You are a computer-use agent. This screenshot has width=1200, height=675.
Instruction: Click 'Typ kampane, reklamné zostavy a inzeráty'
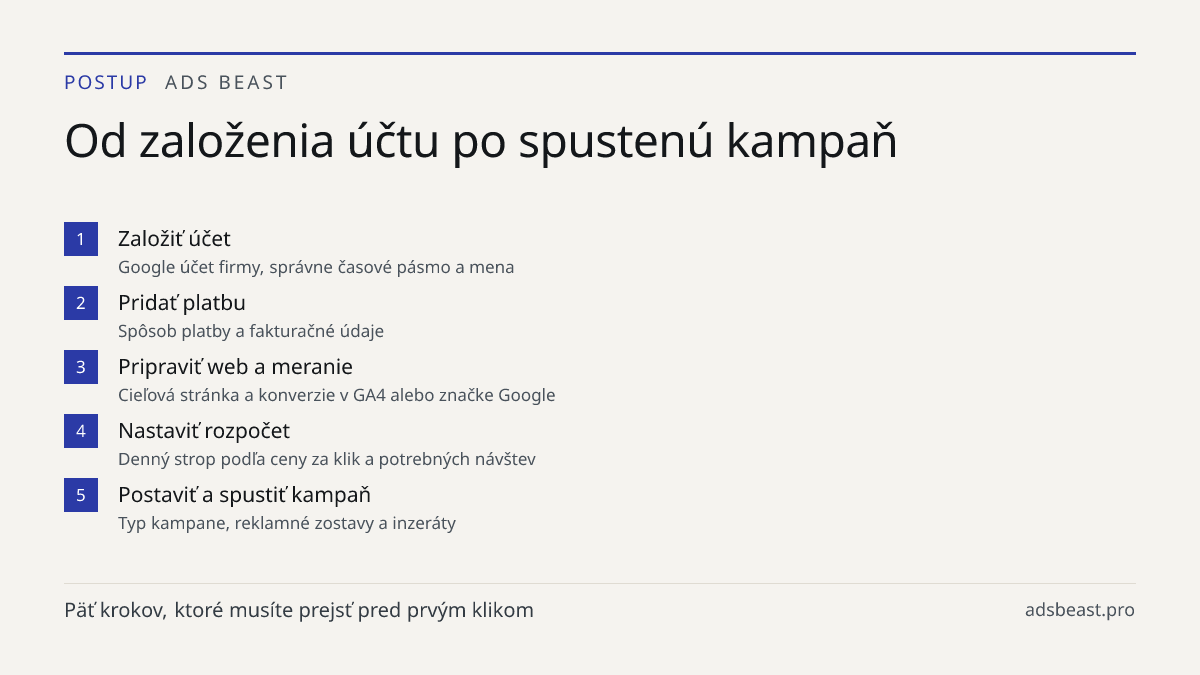coord(287,523)
